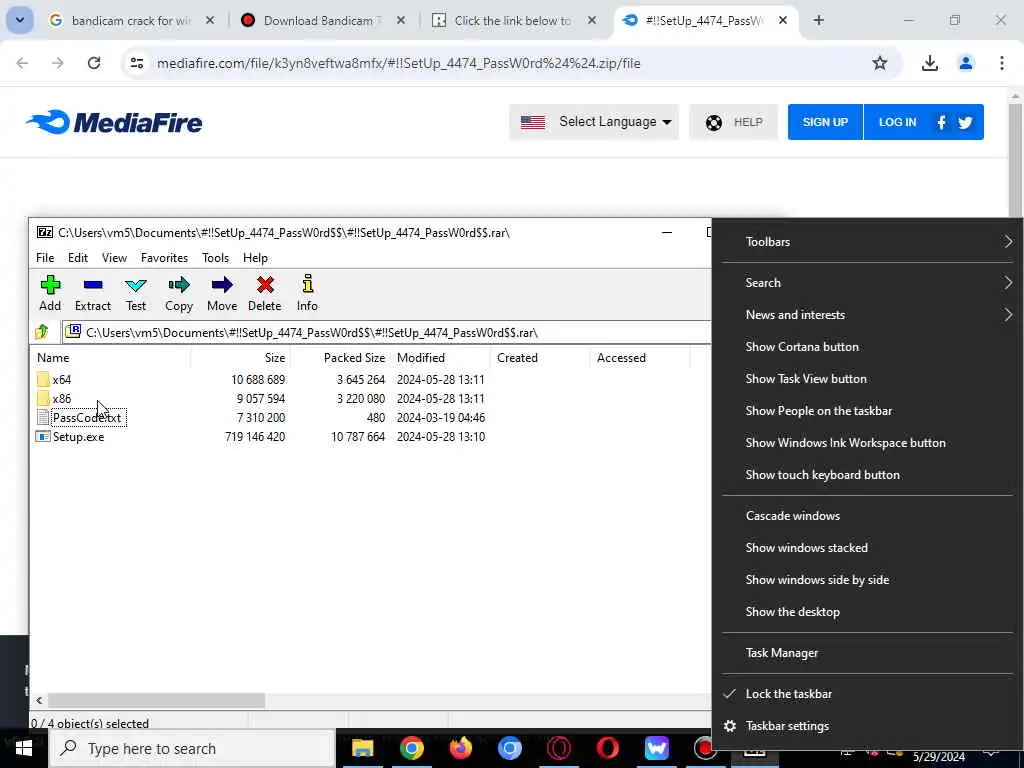Select the x64 folder

61,379
